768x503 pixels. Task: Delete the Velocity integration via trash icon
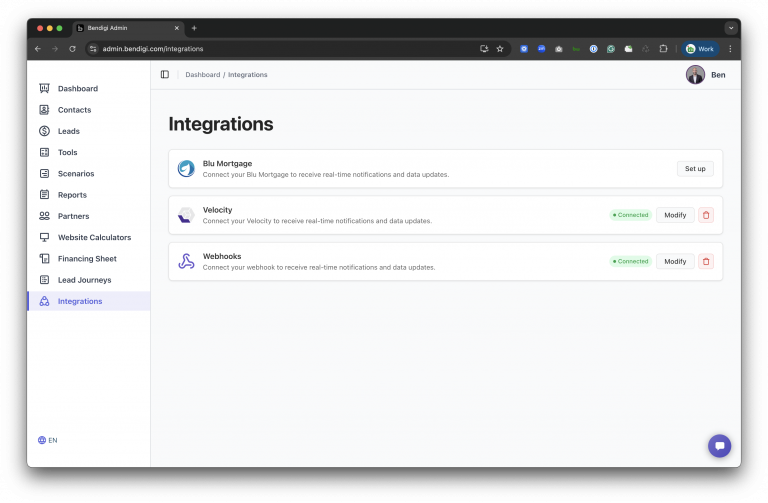click(x=706, y=215)
